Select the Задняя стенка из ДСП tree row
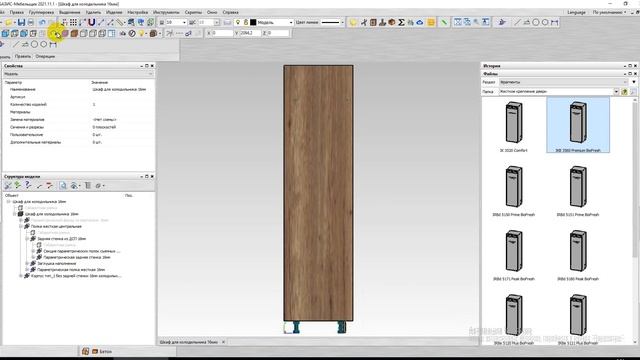 61,239
